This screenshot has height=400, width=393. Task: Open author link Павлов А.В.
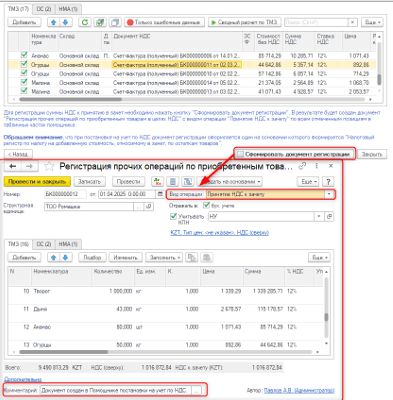(299, 390)
